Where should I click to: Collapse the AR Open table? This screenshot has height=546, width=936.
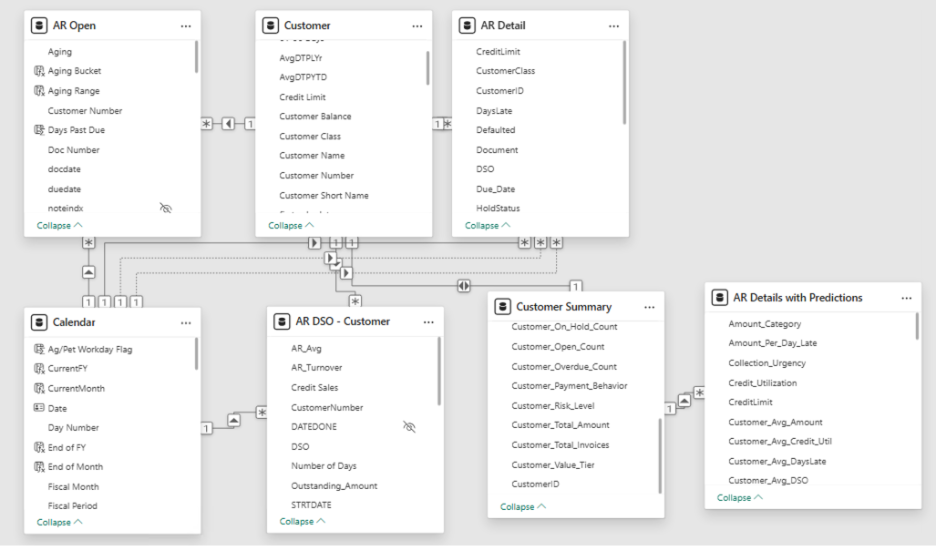coord(60,226)
